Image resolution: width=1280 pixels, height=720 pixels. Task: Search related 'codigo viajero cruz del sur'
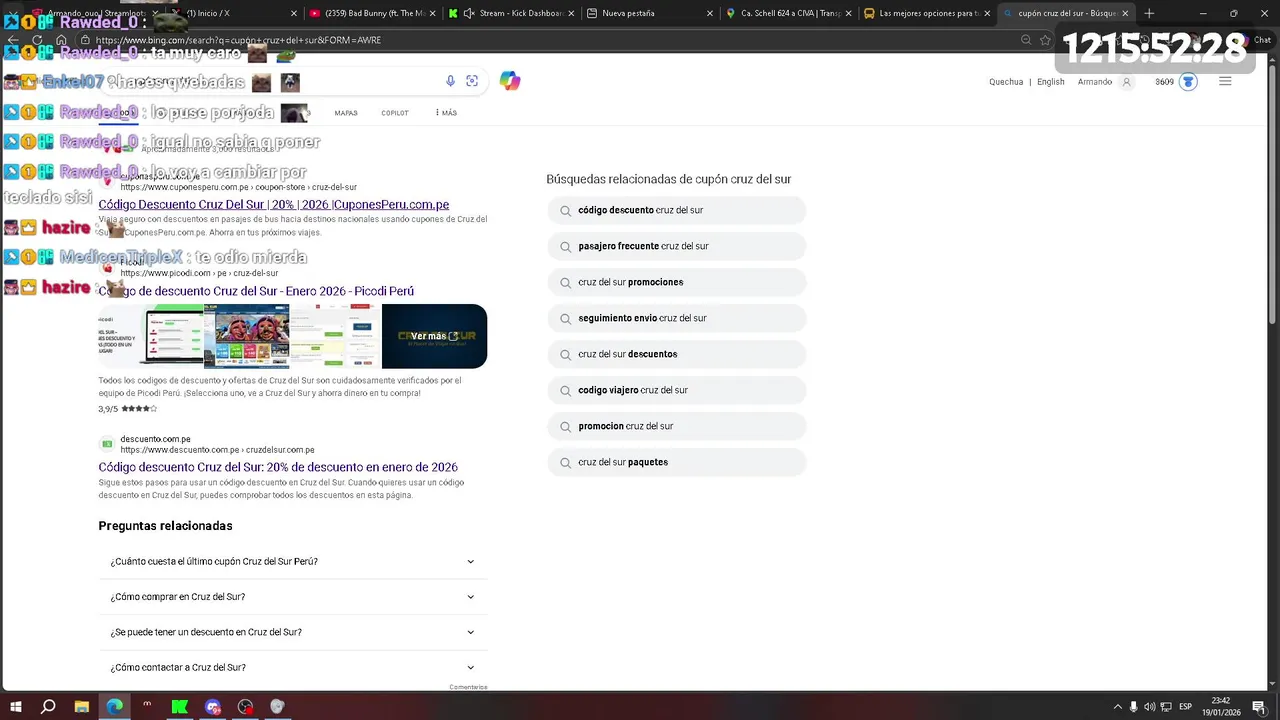(x=677, y=390)
